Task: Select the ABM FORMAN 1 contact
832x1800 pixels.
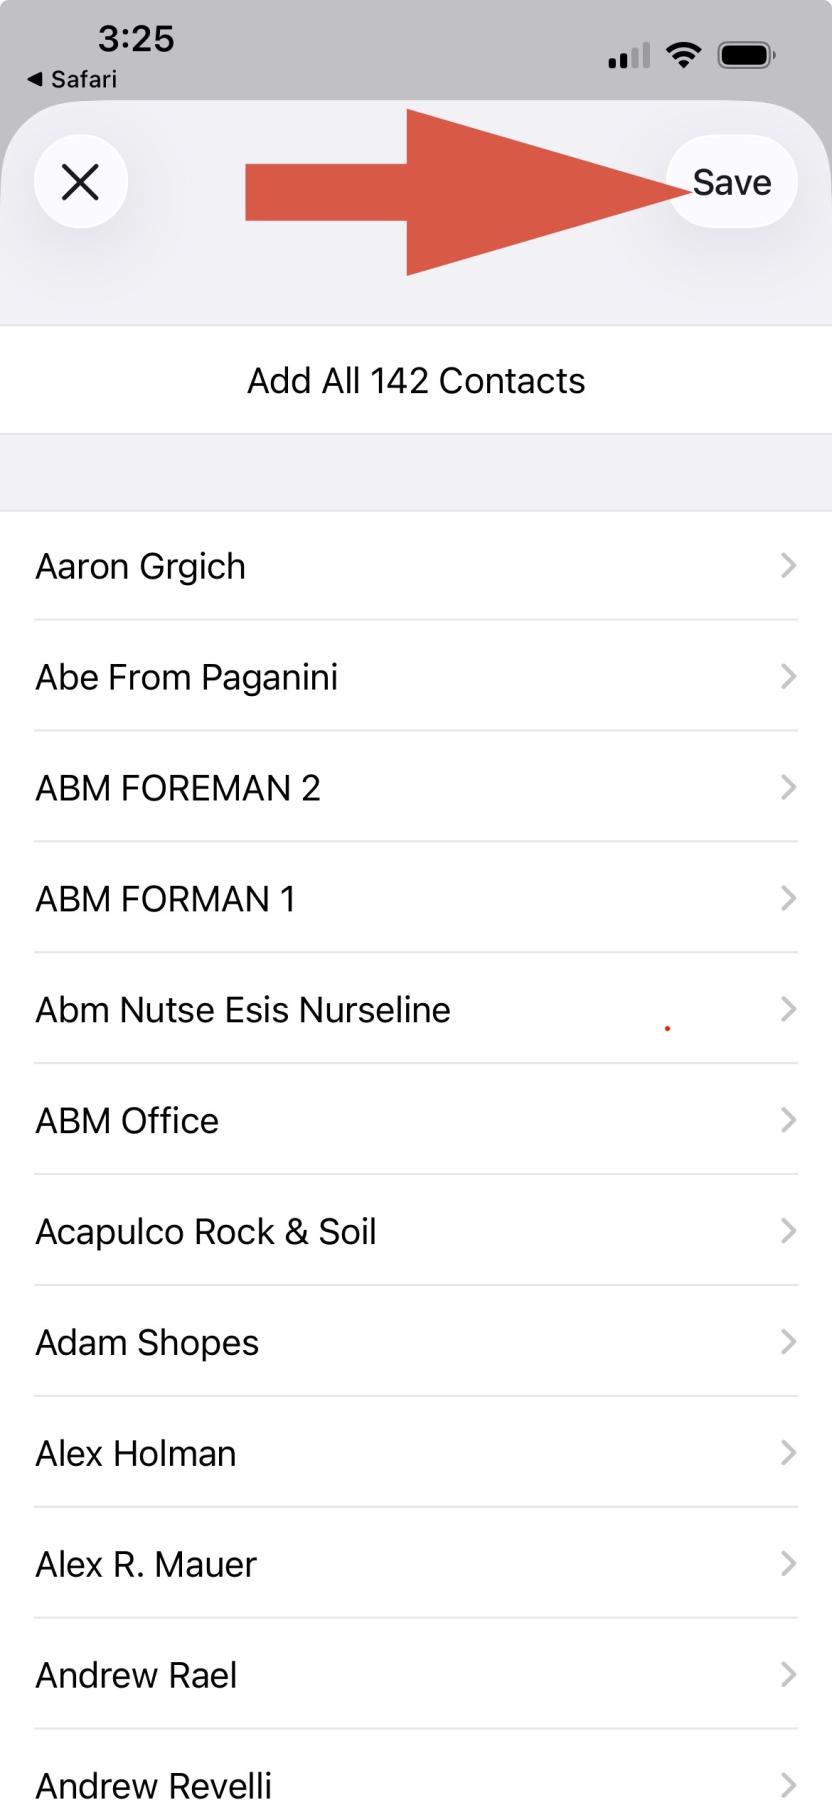Action: (x=166, y=899)
